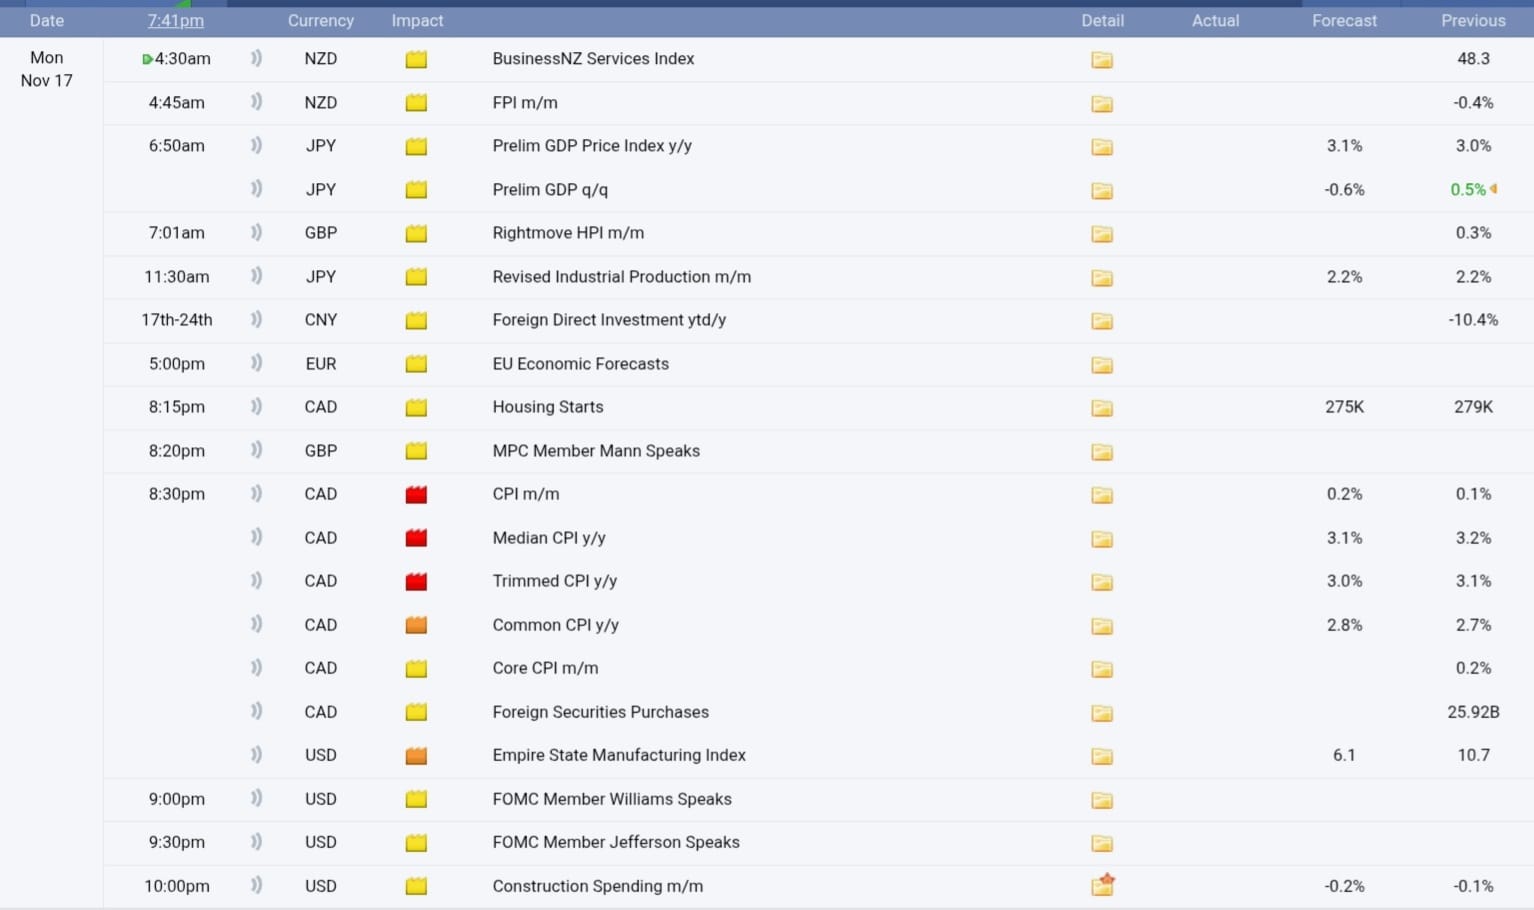Expand the Foreign Direct Investment ytd/y row
Image resolution: width=1534 pixels, height=910 pixels.
(x=608, y=320)
